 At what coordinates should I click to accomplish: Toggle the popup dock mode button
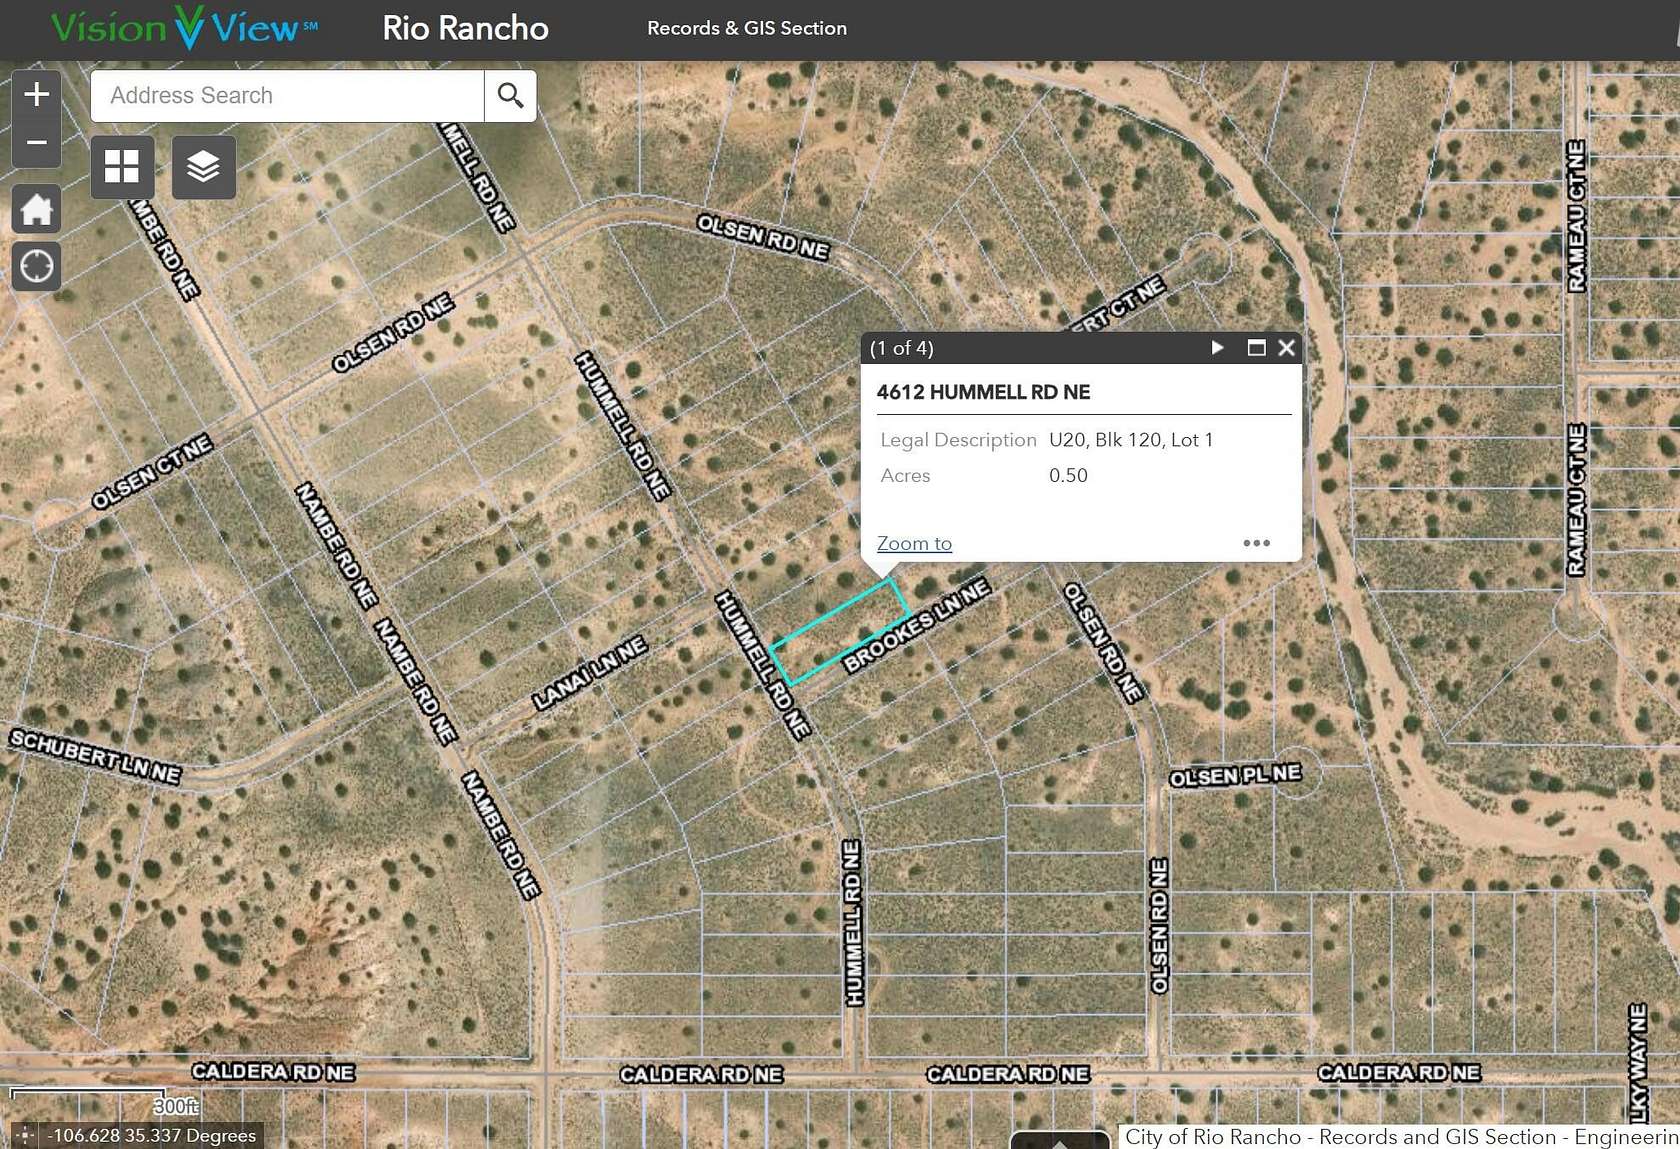(x=1255, y=348)
